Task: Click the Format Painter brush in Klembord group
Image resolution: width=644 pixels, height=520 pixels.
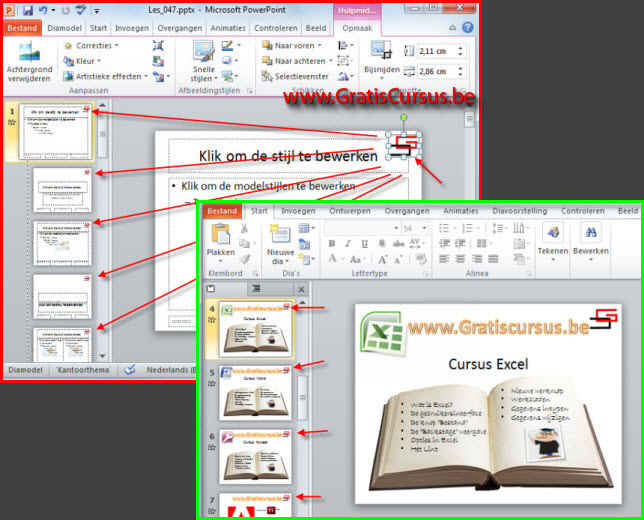Action: (245, 259)
